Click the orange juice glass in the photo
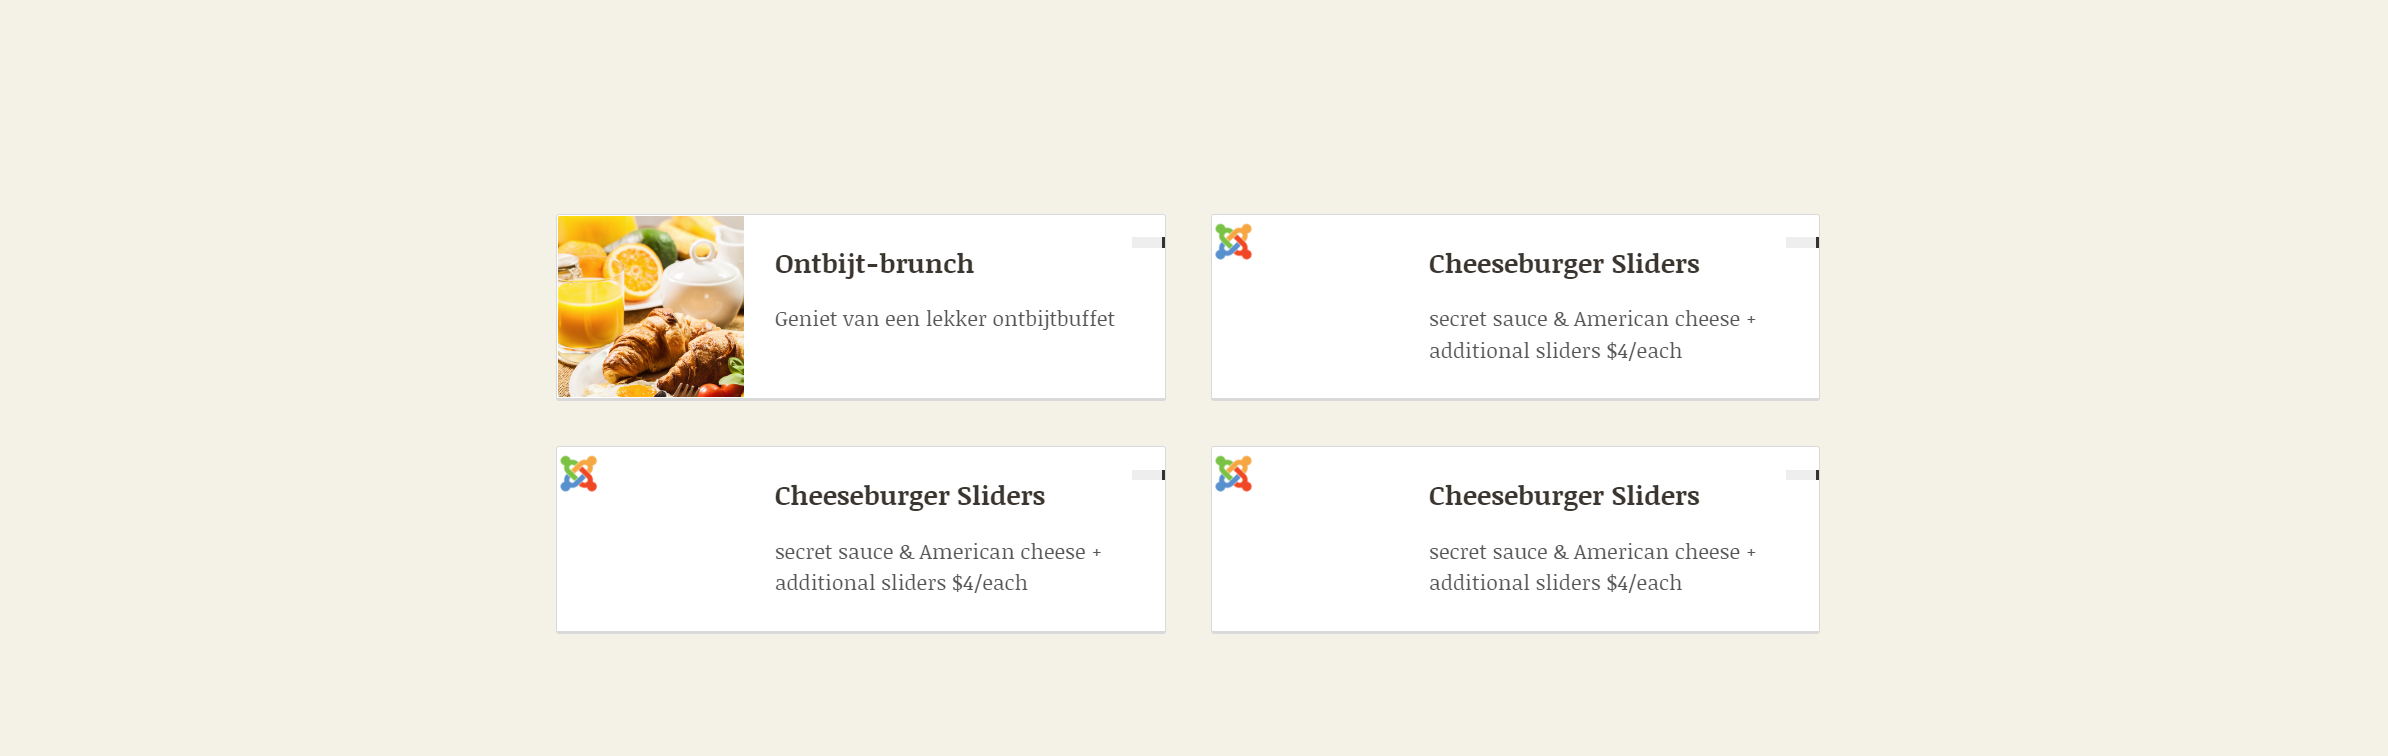Viewport: 2388px width, 756px height. click(x=589, y=314)
